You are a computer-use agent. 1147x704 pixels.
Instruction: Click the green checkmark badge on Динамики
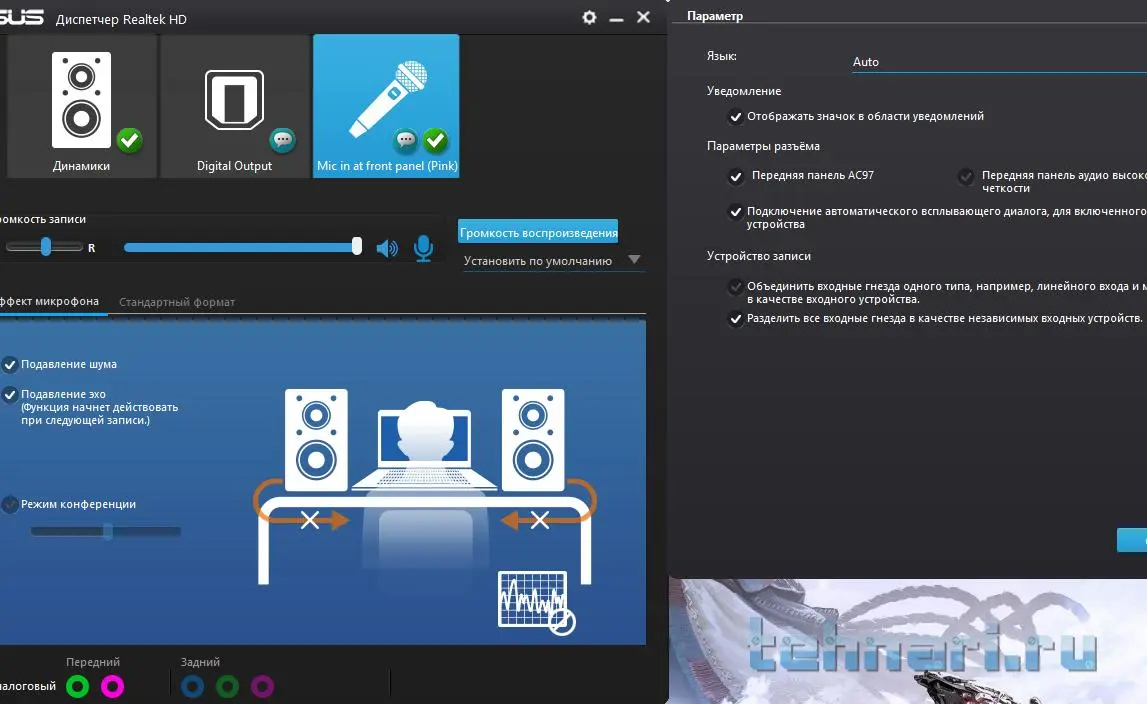[x=129, y=140]
